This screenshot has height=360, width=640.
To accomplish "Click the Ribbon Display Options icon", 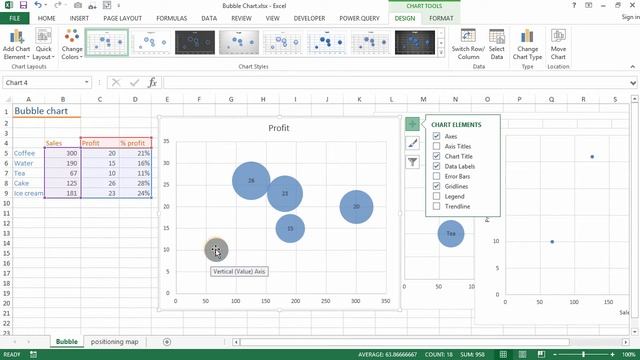I will [x=589, y=5].
